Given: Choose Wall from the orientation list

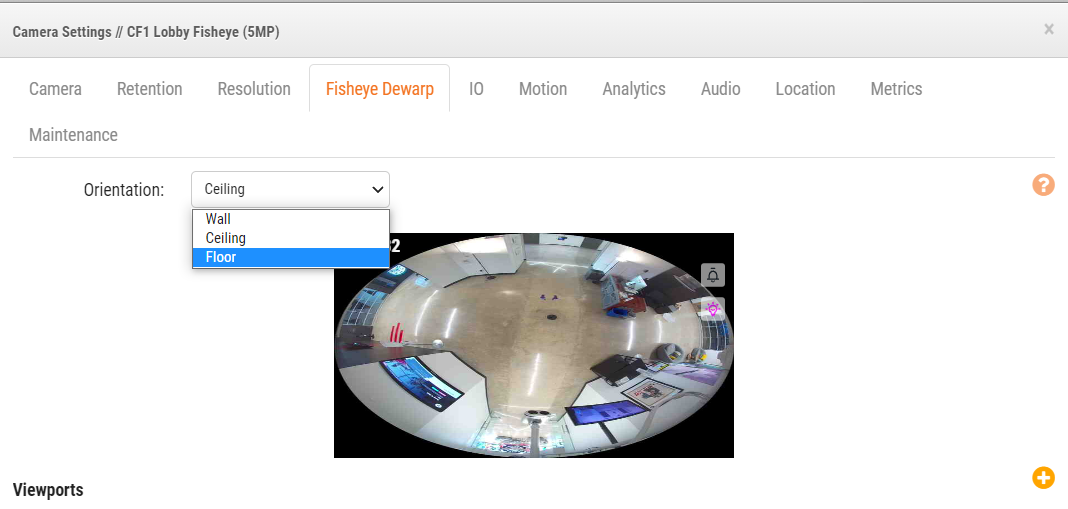Looking at the screenshot, I should [291, 219].
